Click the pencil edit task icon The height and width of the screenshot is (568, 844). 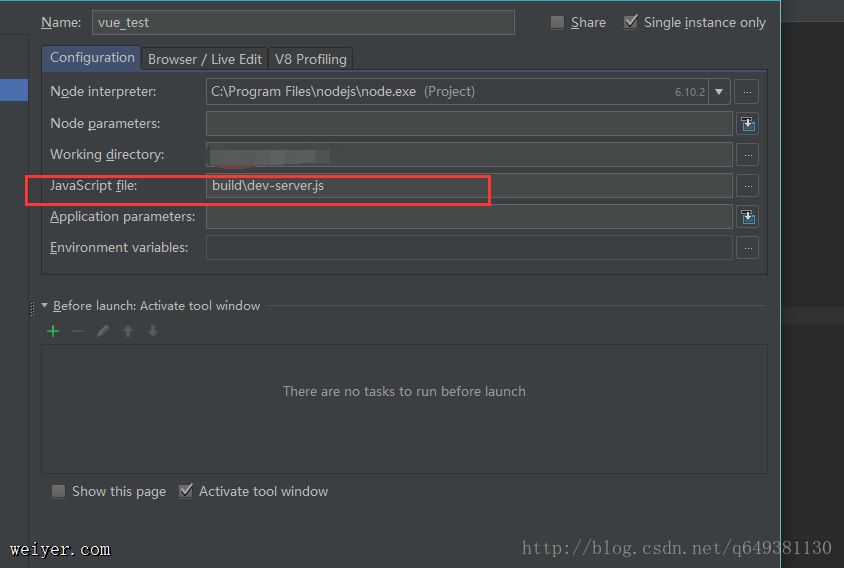click(x=103, y=331)
